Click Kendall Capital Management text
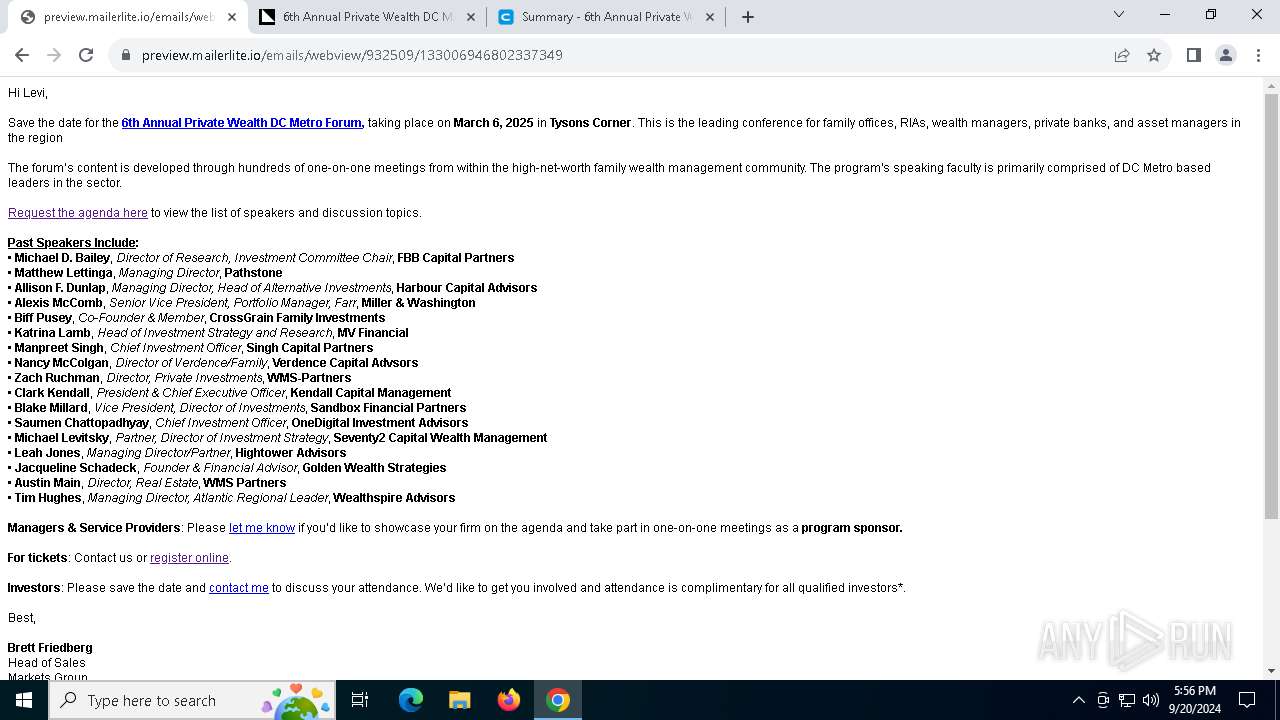 coord(371,393)
